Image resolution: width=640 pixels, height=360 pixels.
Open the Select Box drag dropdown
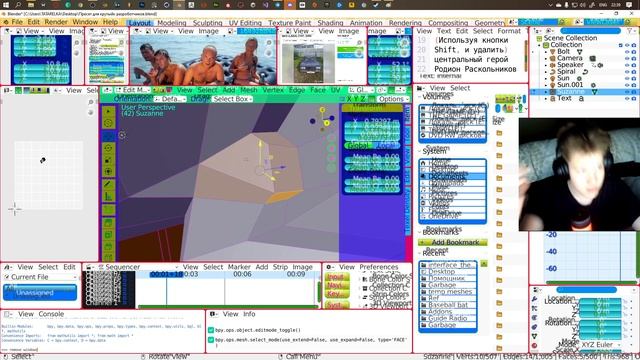pyautogui.click(x=232, y=99)
